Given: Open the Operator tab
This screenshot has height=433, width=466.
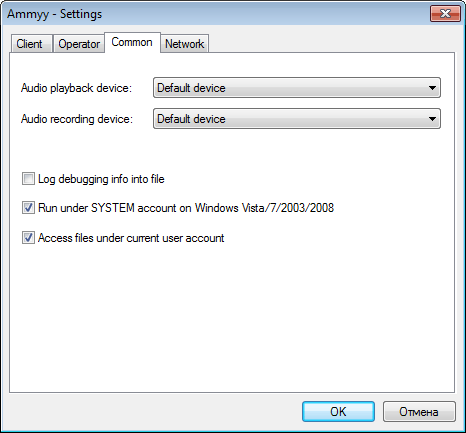Looking at the screenshot, I should click(x=79, y=44).
